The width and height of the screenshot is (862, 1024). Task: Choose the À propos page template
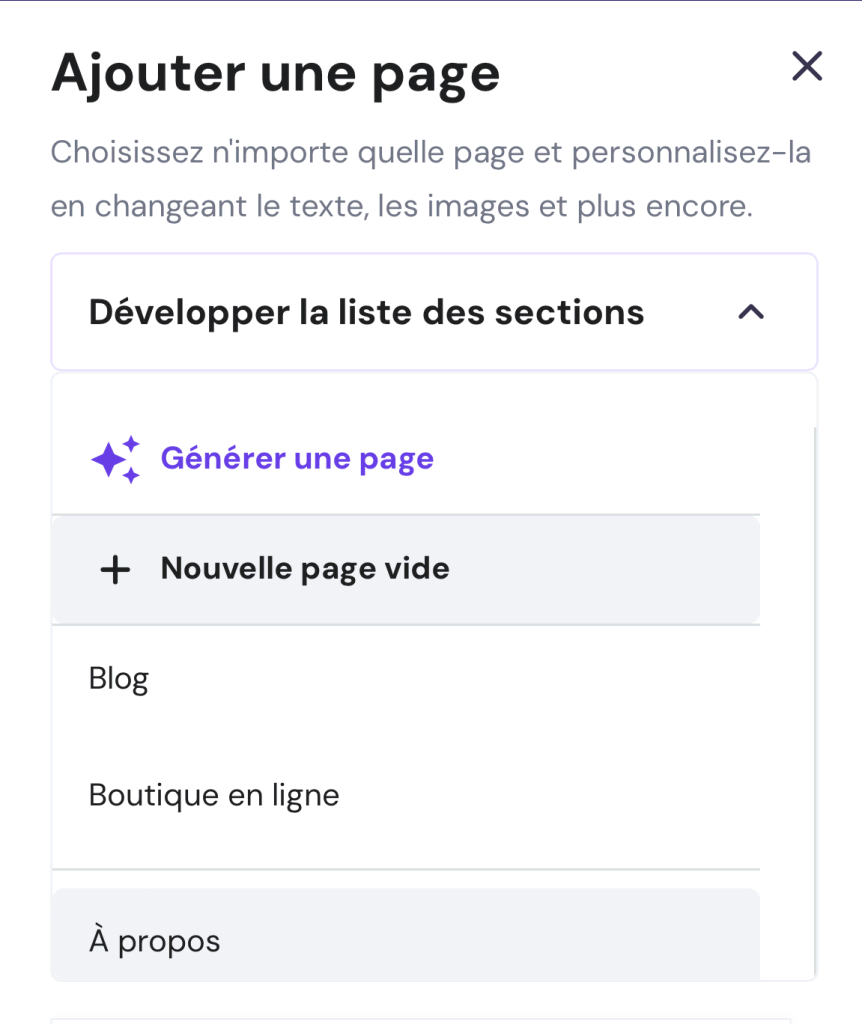click(x=155, y=941)
